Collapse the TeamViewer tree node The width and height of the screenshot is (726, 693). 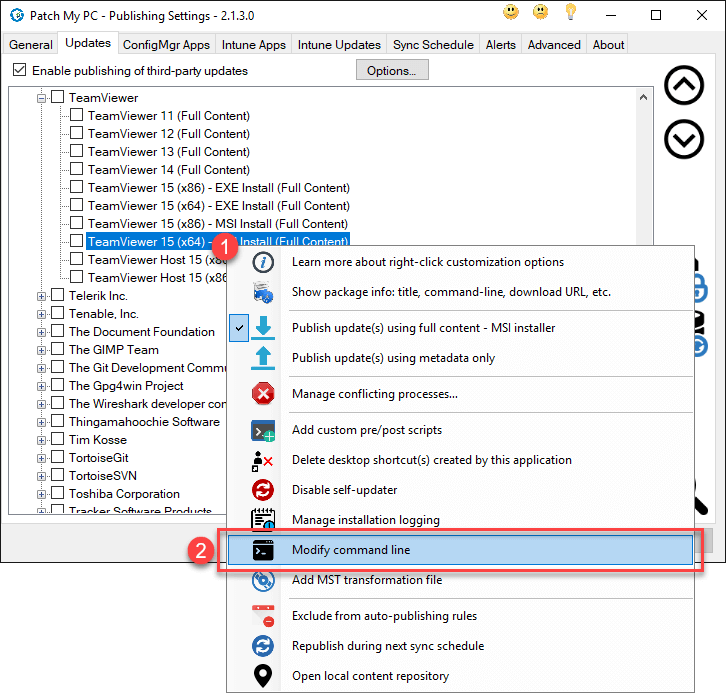click(42, 98)
